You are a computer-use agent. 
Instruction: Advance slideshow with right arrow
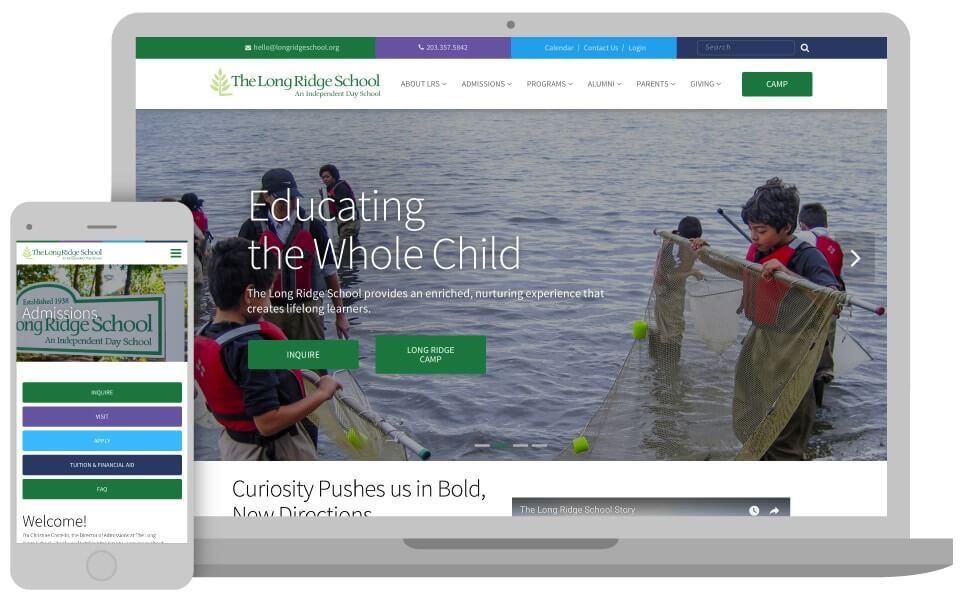point(855,258)
